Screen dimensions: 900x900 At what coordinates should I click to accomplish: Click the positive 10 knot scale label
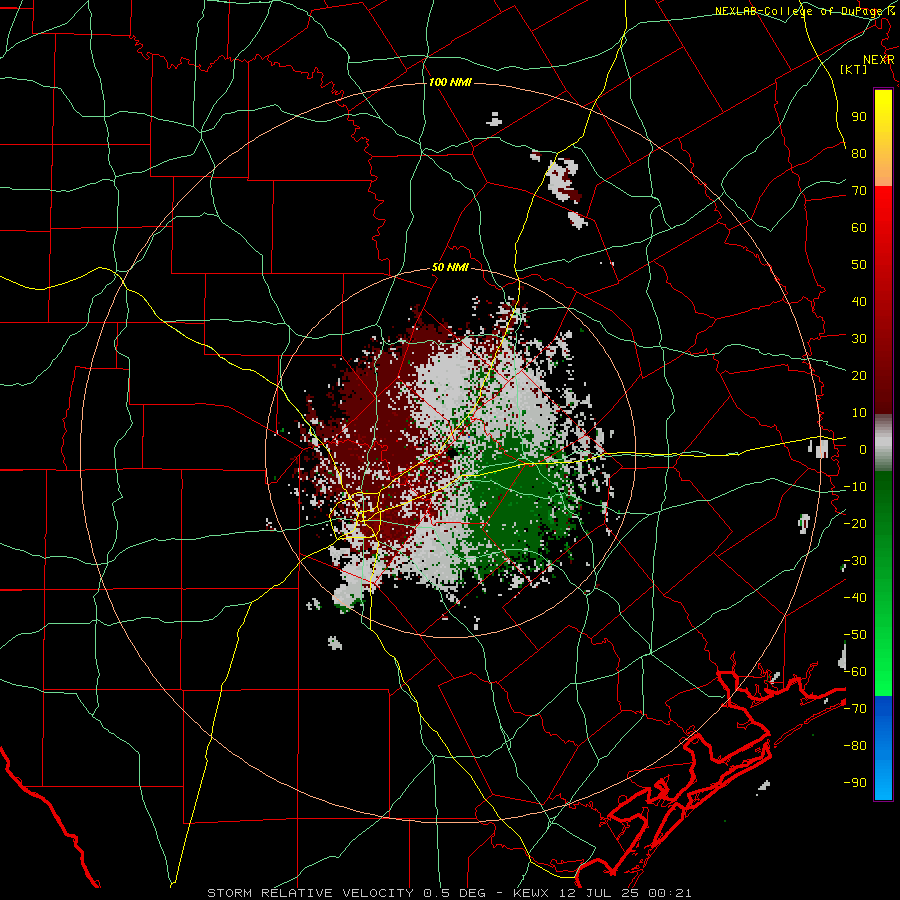pyautogui.click(x=859, y=413)
